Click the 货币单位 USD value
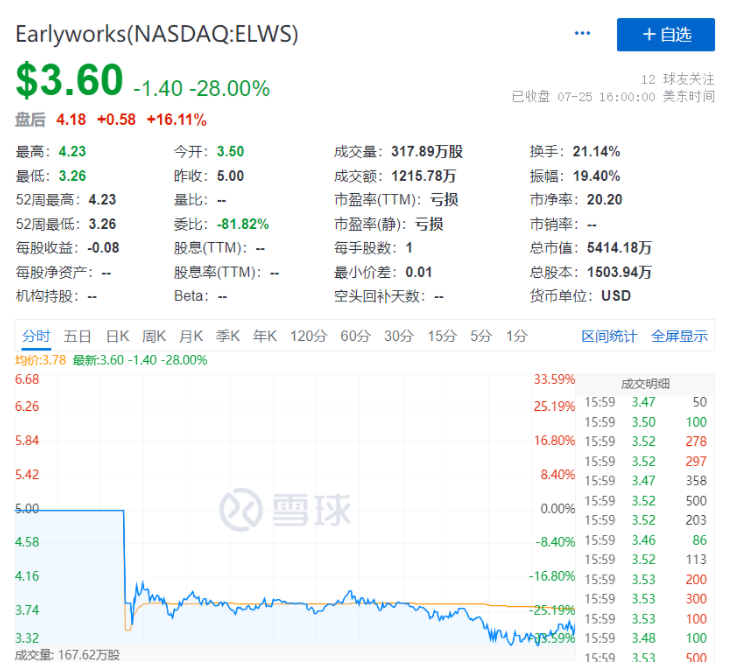 coord(616,296)
